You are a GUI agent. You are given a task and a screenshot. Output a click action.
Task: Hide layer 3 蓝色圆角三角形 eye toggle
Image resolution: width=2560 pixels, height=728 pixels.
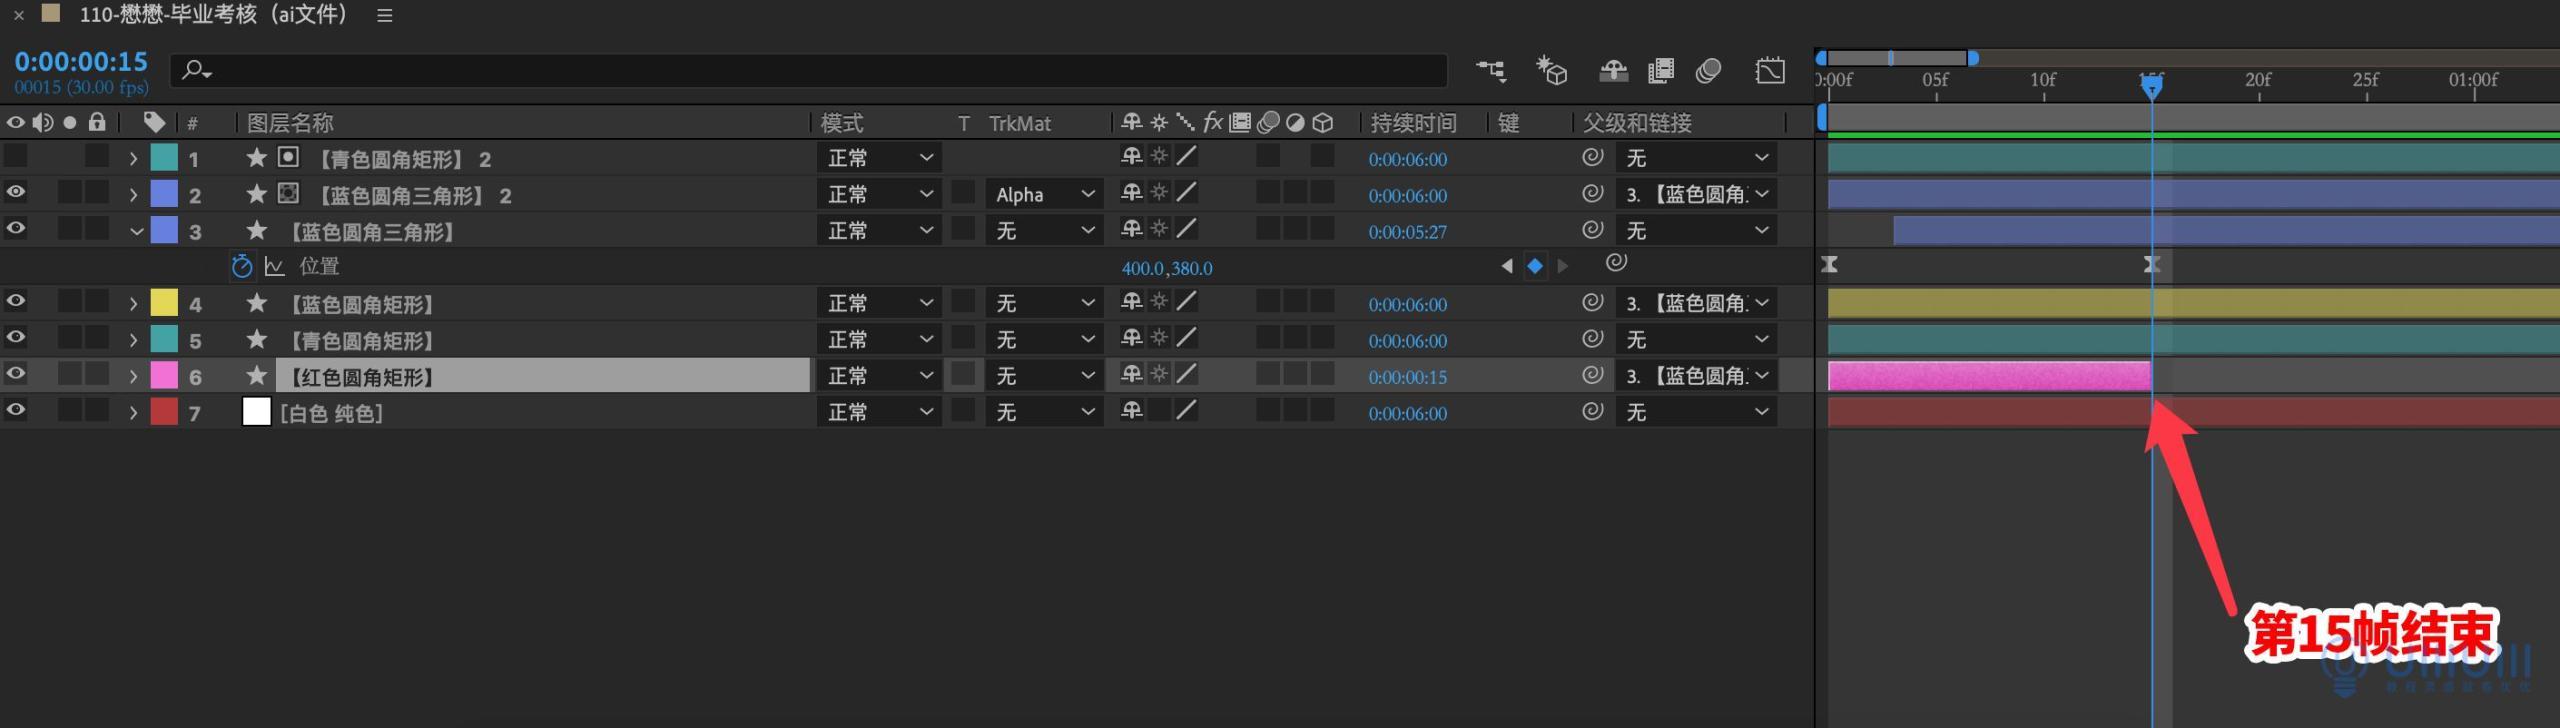16,228
